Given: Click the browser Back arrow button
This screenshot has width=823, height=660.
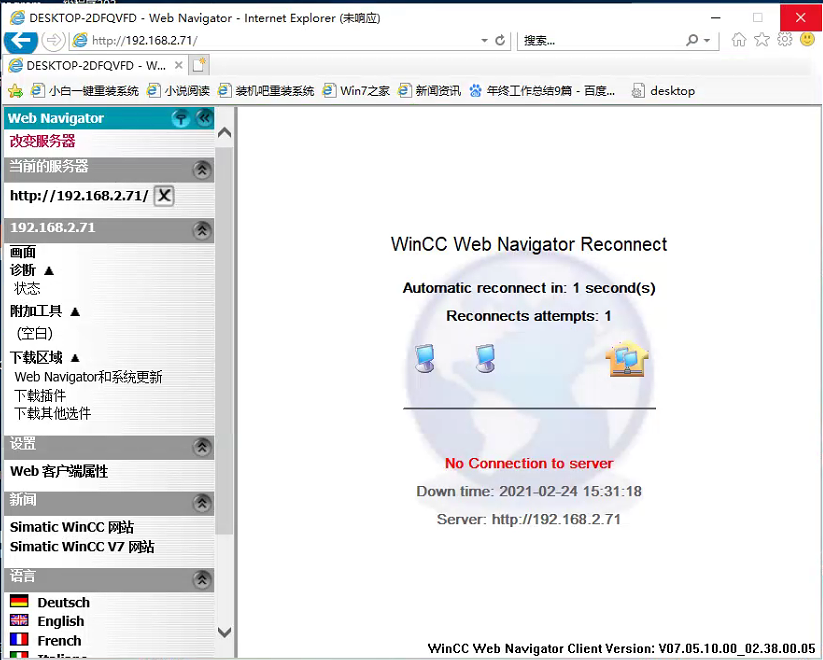Looking at the screenshot, I should [x=21, y=40].
